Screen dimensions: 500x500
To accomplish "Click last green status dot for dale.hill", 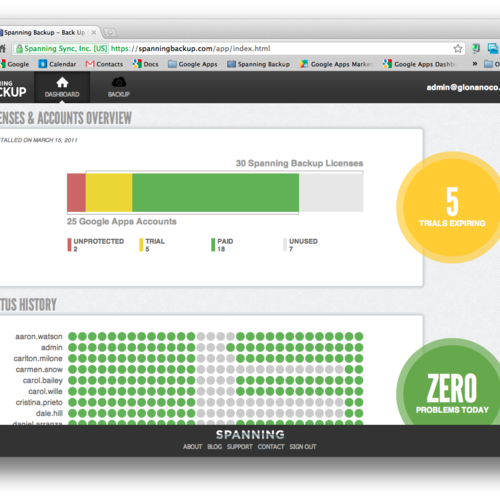I will pos(359,413).
